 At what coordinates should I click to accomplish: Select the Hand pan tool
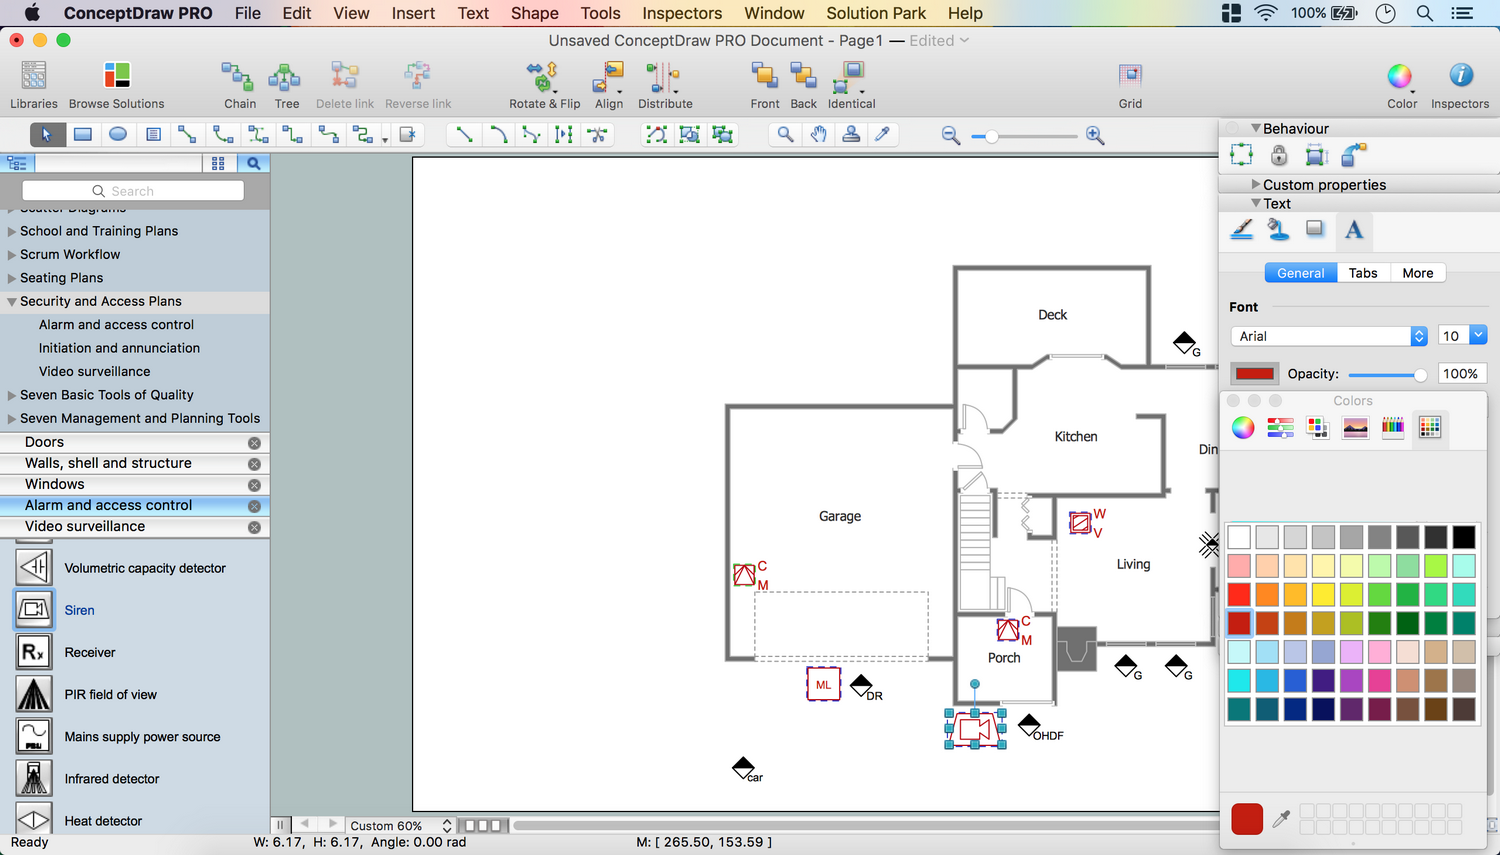[819, 134]
